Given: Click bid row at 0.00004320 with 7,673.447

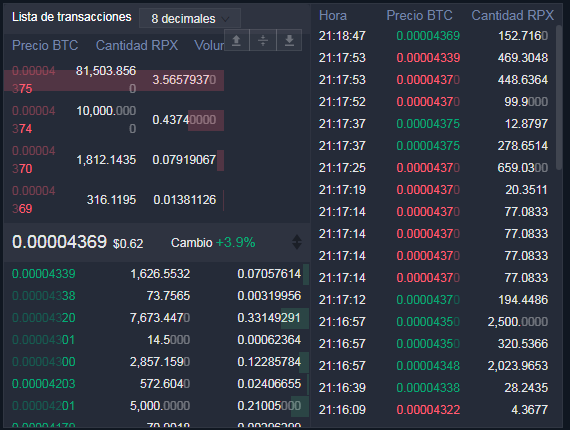Looking at the screenshot, I should [x=157, y=318].
